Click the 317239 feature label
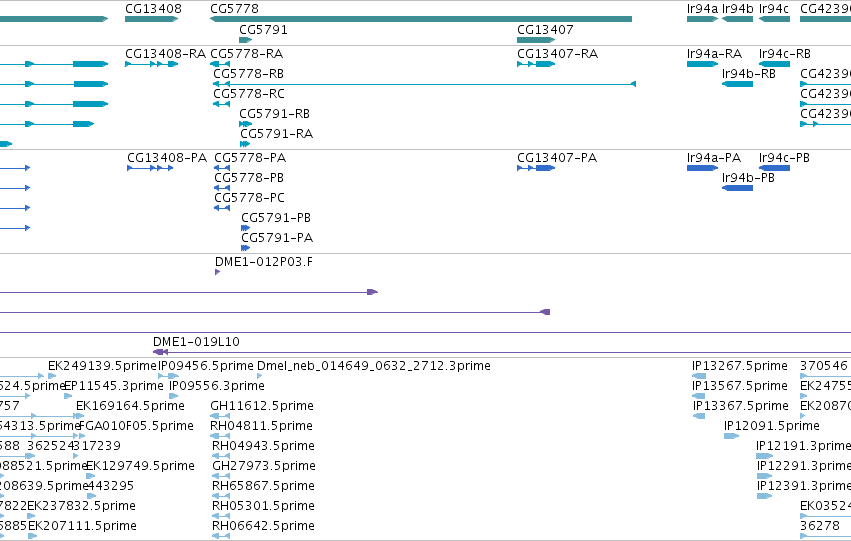851x541 pixels. pyautogui.click(x=97, y=446)
